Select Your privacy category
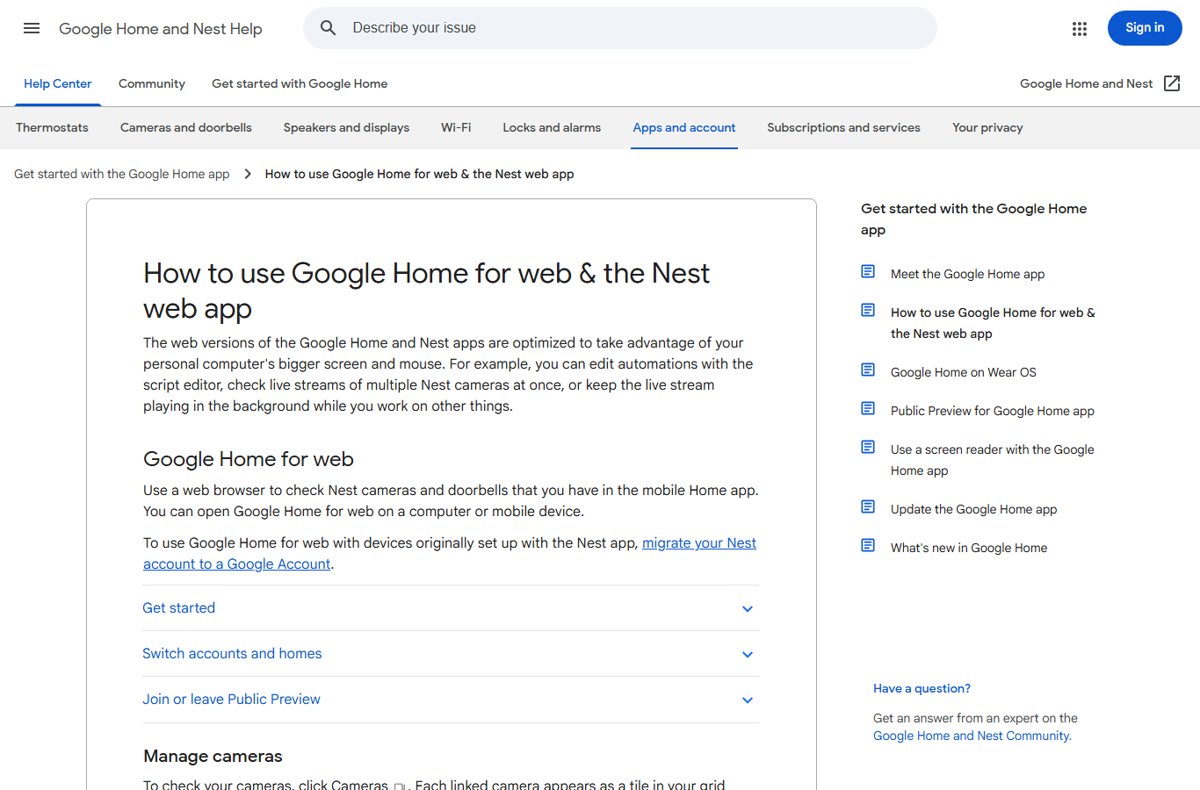Viewport: 1200px width, 790px height. pos(988,128)
